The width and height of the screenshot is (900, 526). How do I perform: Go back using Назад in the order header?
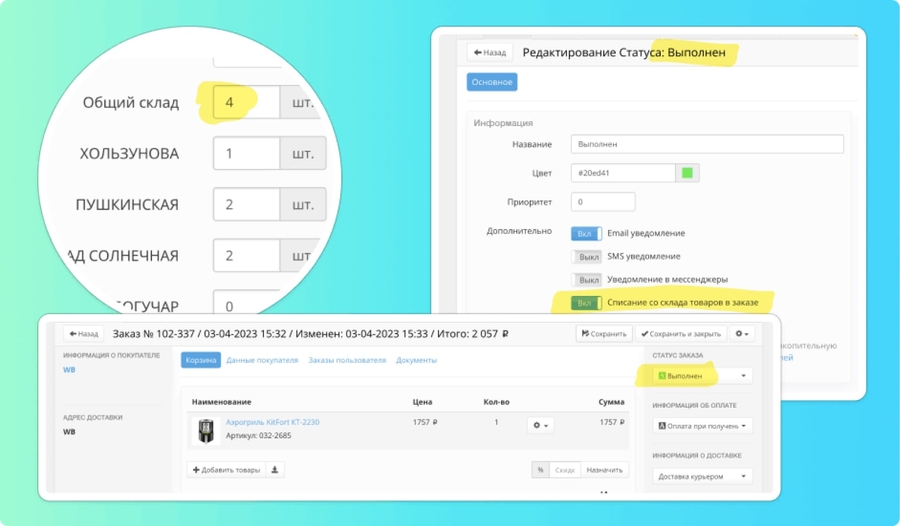click(x=85, y=334)
